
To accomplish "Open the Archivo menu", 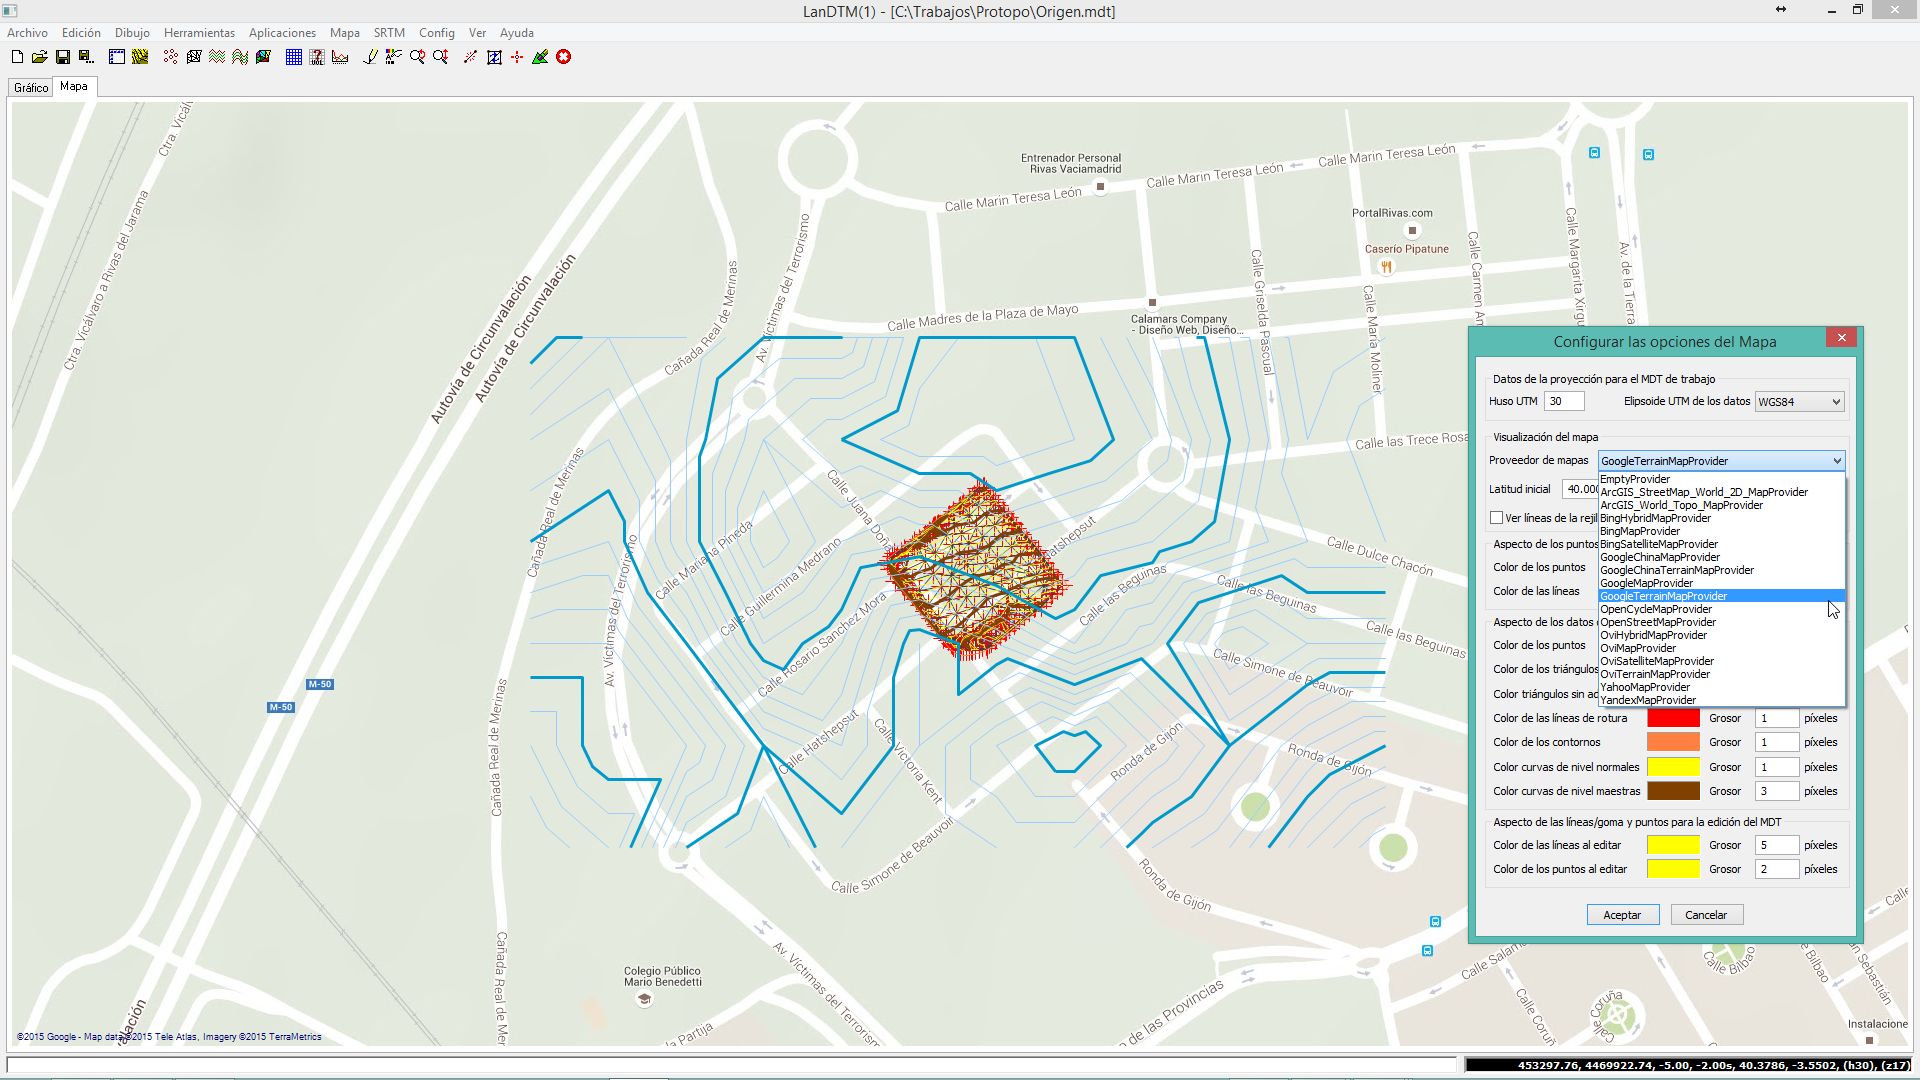I will pyautogui.click(x=27, y=33).
